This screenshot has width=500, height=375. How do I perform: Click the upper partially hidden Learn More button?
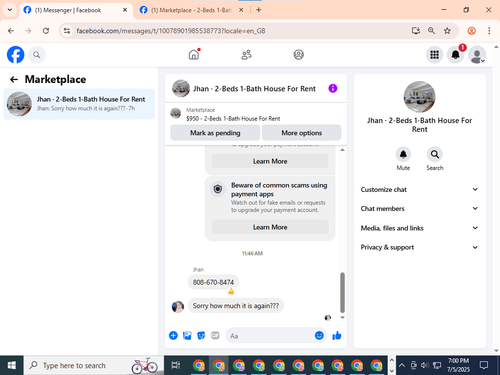coord(270,161)
